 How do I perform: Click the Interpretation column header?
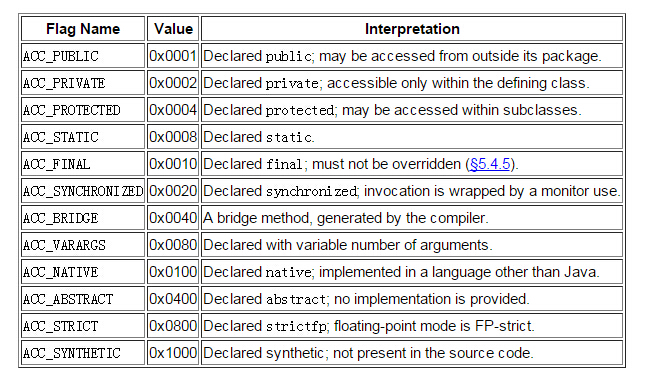click(412, 29)
